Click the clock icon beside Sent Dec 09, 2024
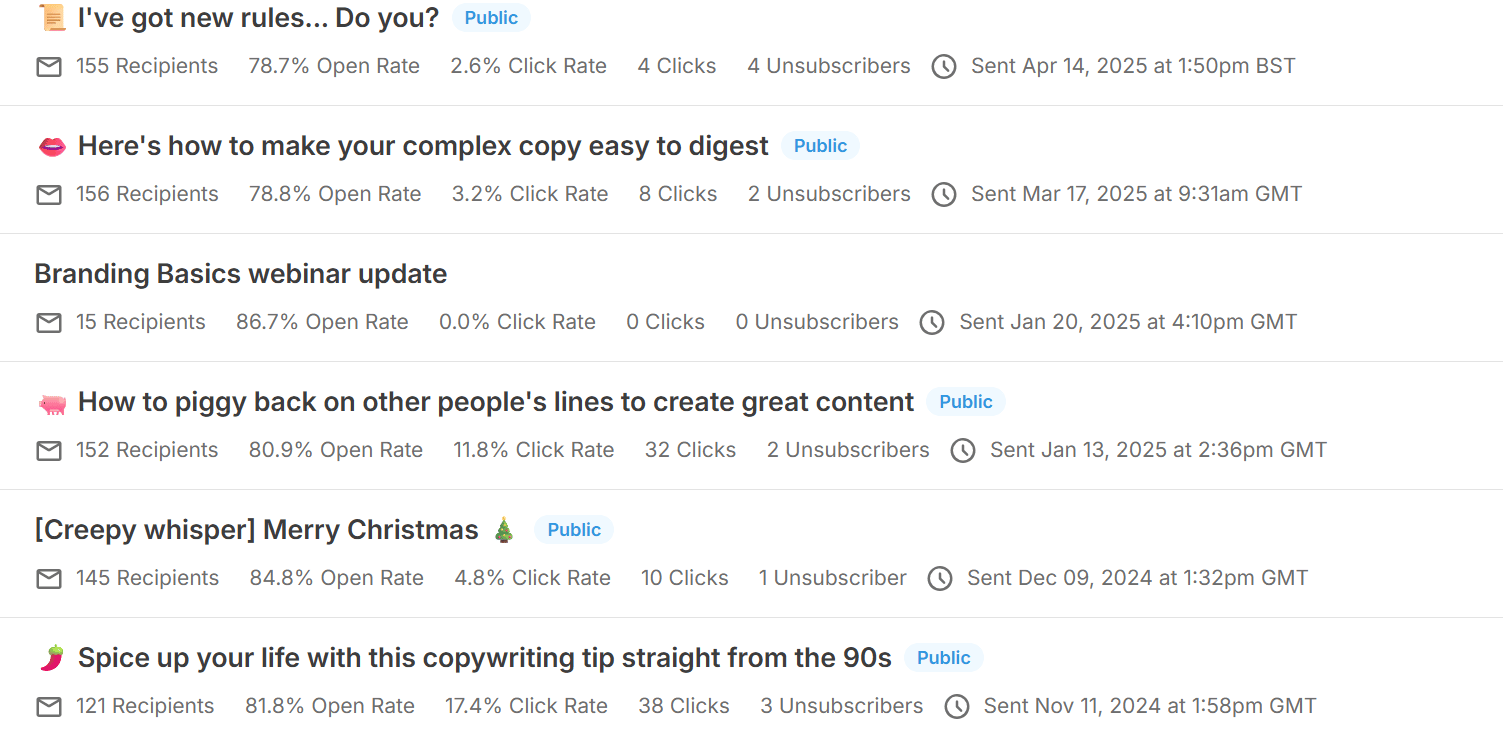Screen dimensions: 1503x738 (x=940, y=579)
